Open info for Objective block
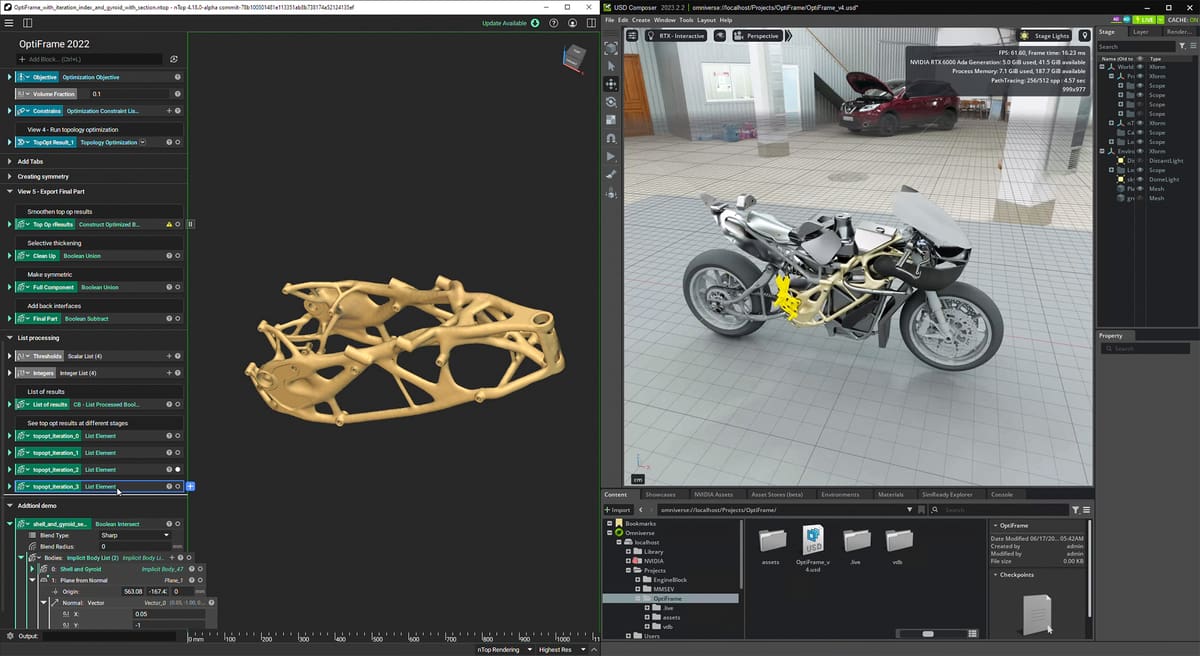The height and width of the screenshot is (656, 1200). click(x=178, y=77)
